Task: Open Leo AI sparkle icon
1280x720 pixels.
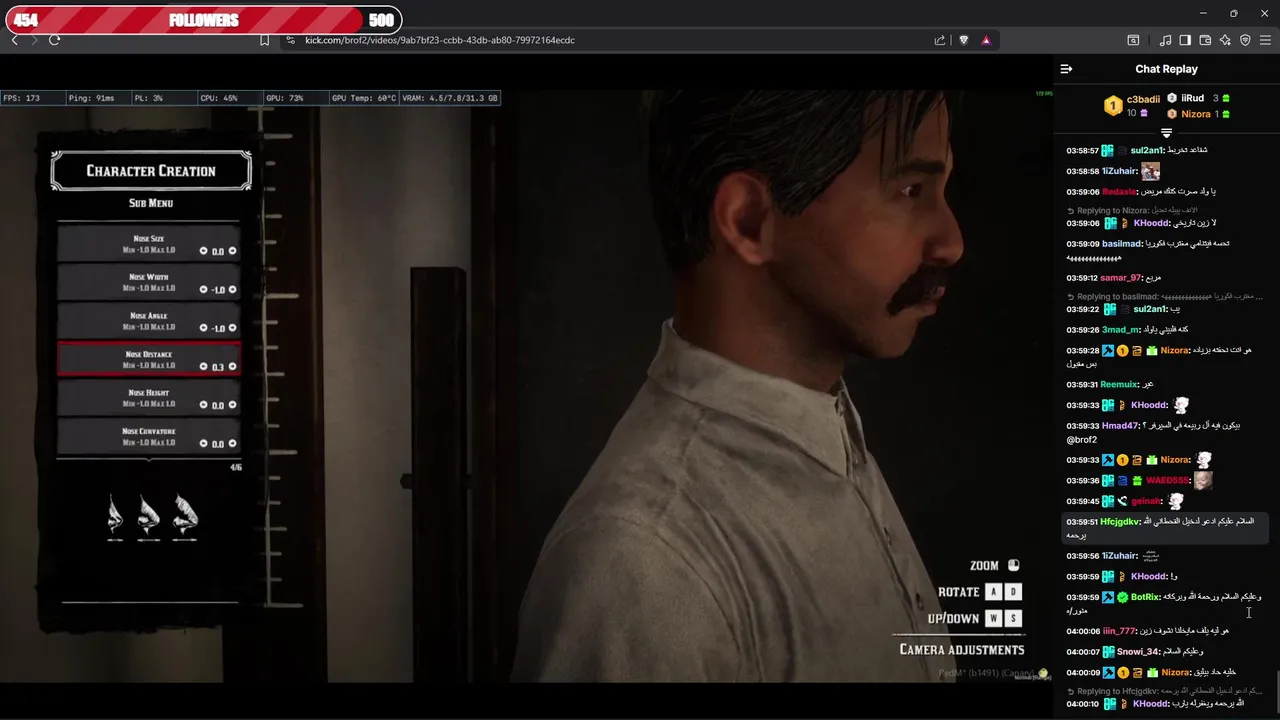Action: tap(1225, 40)
